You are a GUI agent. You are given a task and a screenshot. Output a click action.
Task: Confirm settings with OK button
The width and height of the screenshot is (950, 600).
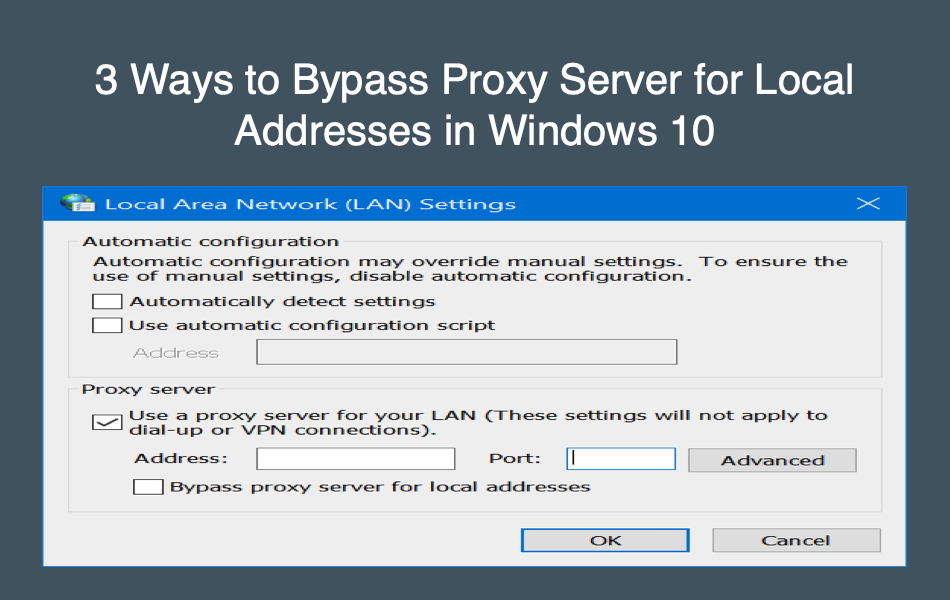[x=605, y=540]
